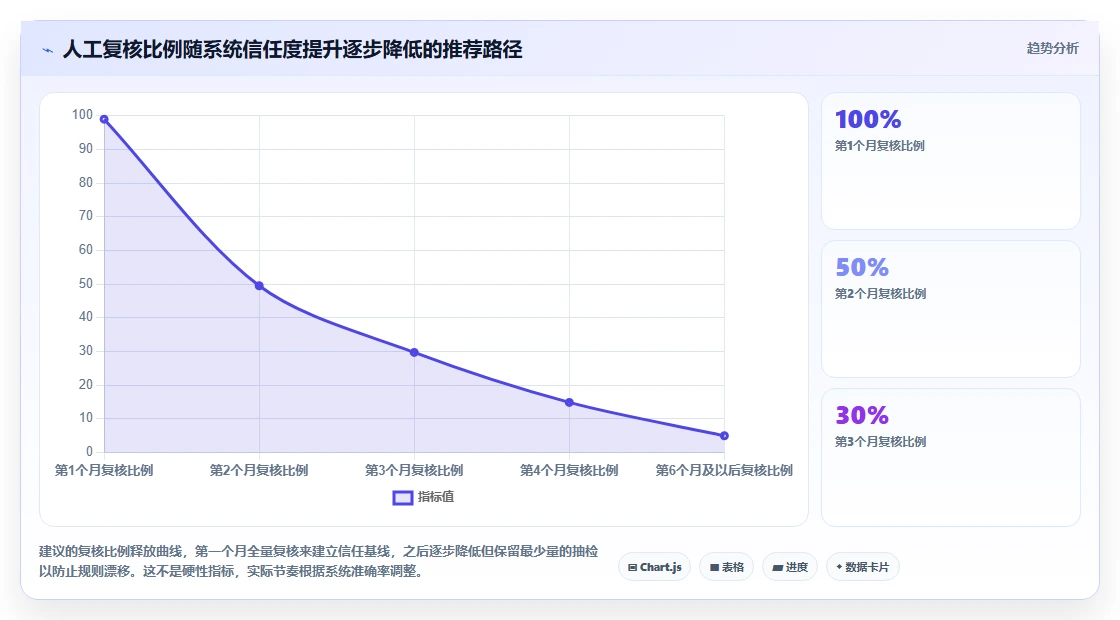Click the y-axis value 20
The width and height of the screenshot is (1120, 620).
86,384
